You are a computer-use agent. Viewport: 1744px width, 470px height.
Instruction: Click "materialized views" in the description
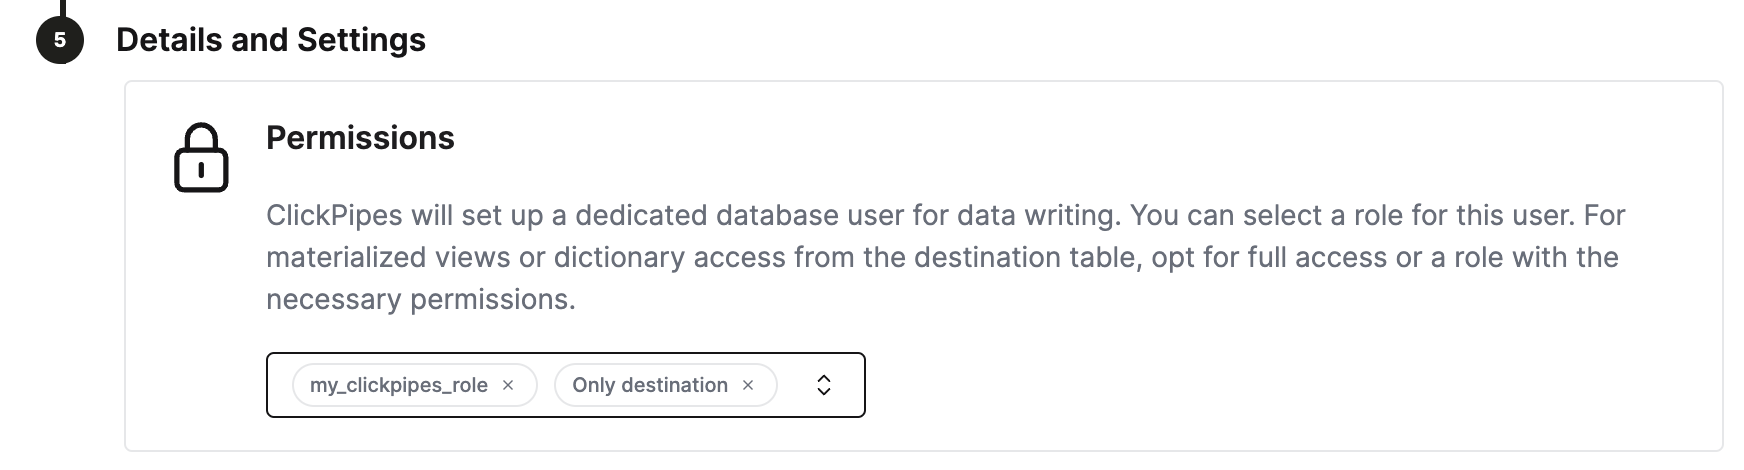(387, 258)
